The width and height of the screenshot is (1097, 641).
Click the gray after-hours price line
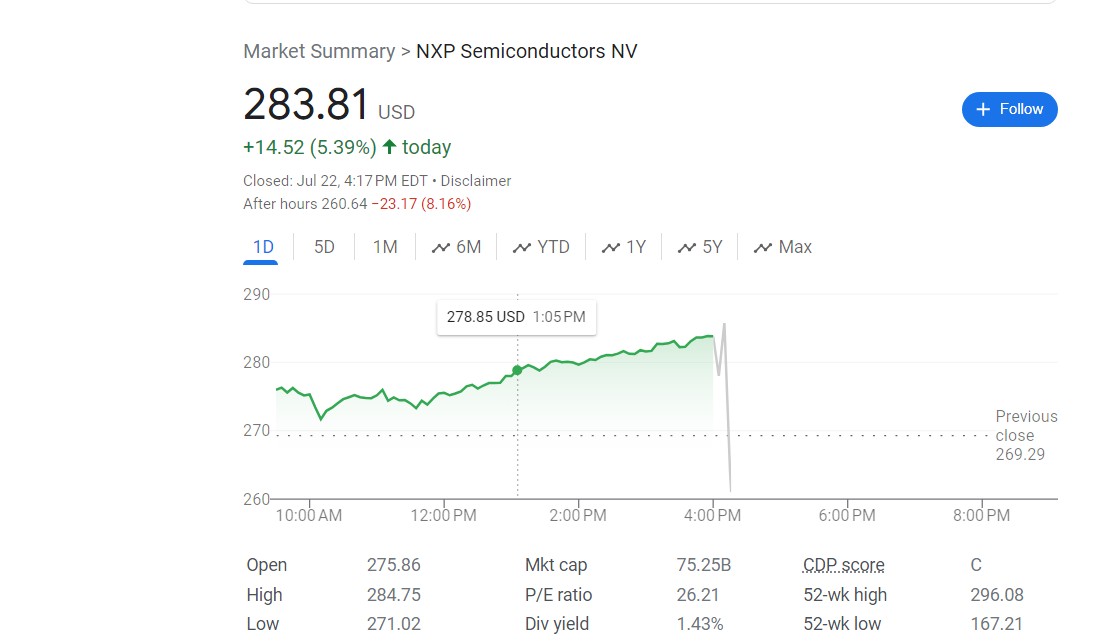(728, 420)
